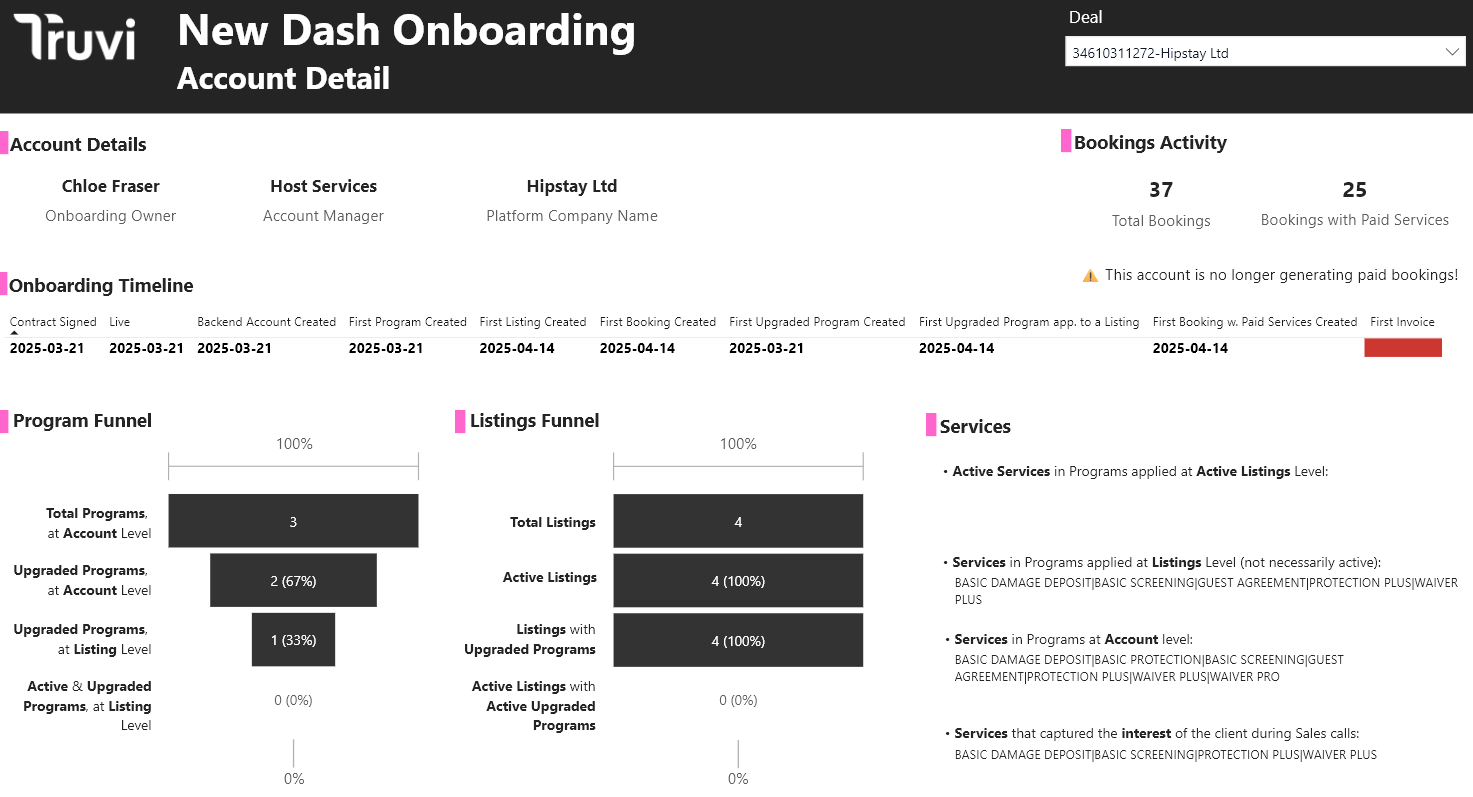Image resolution: width=1473 pixels, height=797 pixels.
Task: Click the Truvi logo
Action: point(74,38)
